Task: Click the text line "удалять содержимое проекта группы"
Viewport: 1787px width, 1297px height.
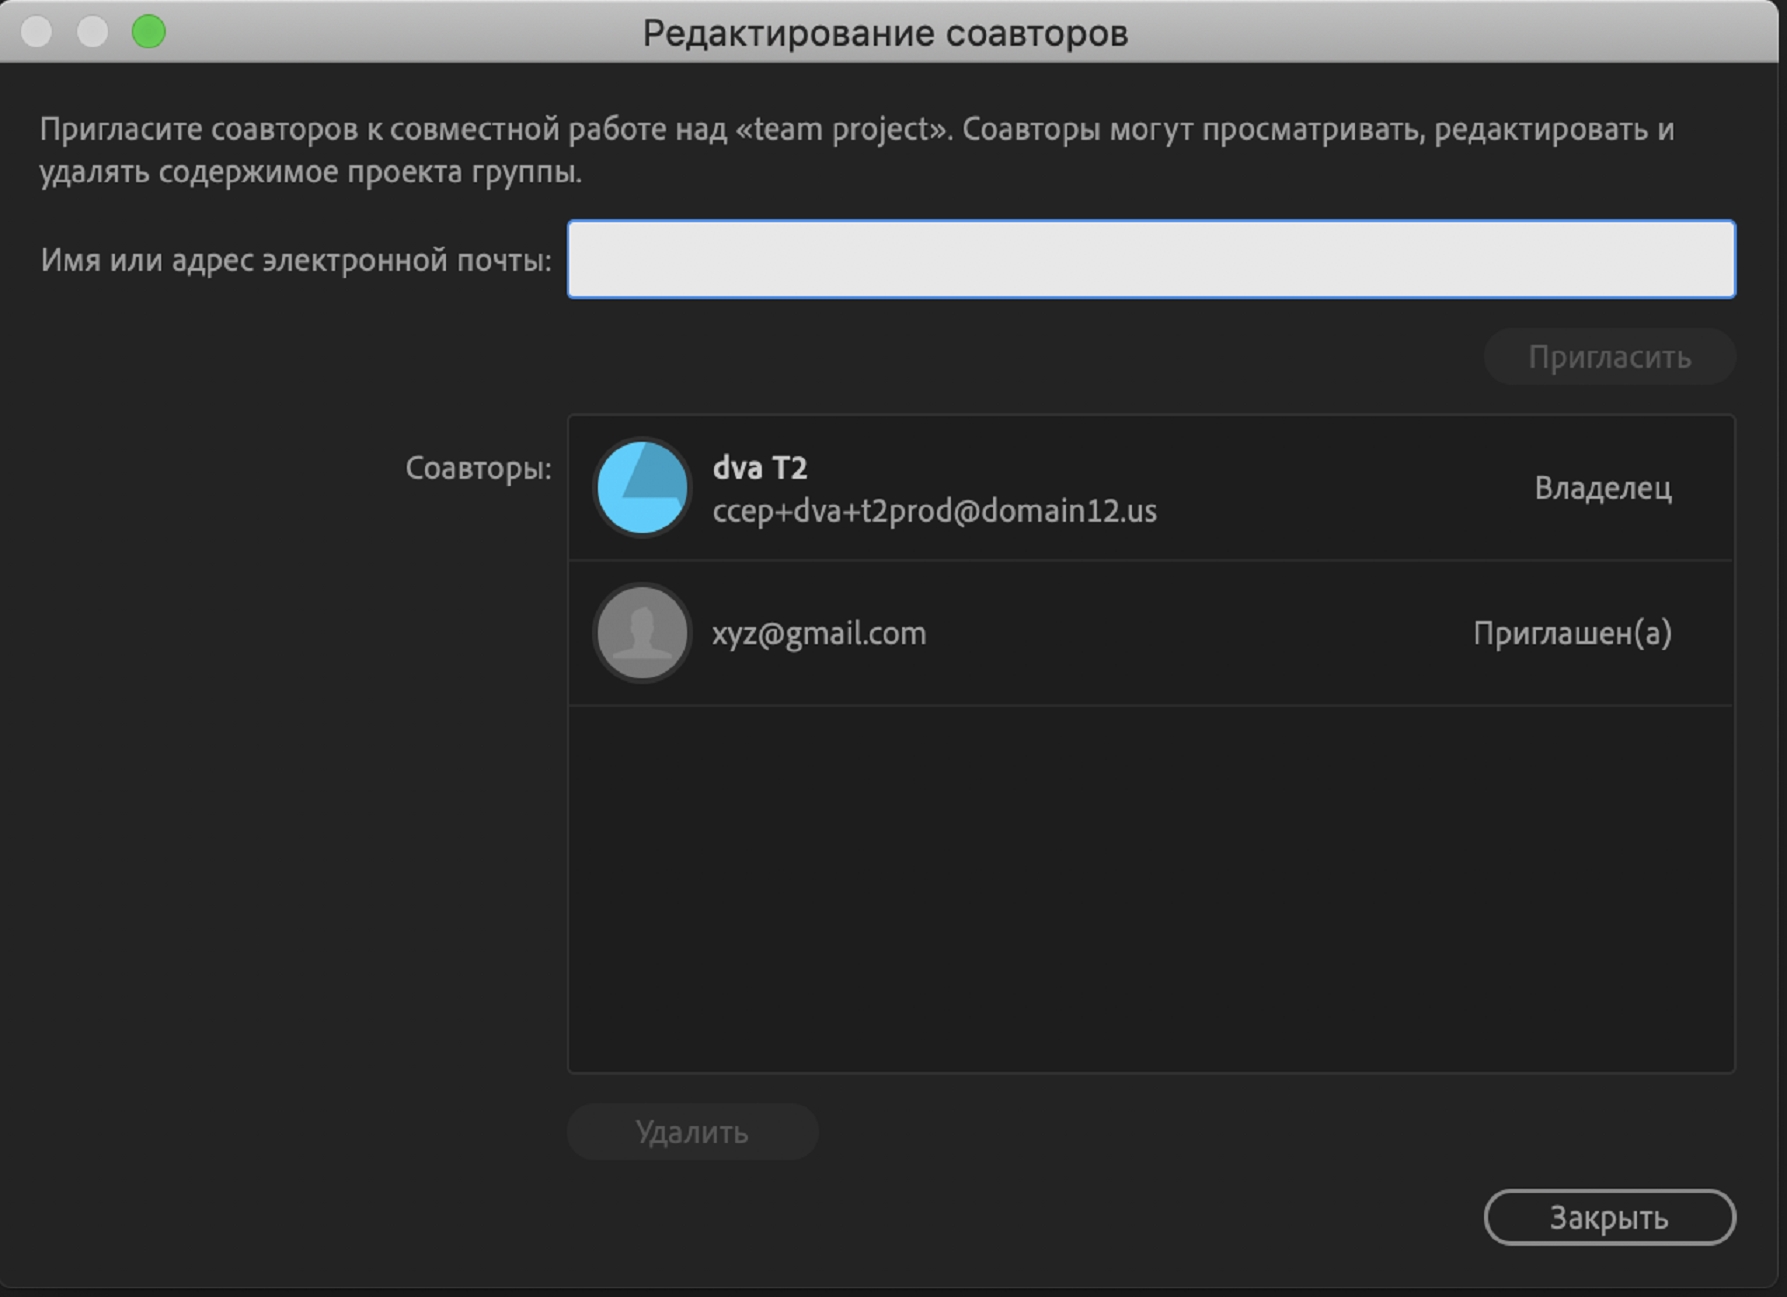Action: (310, 172)
